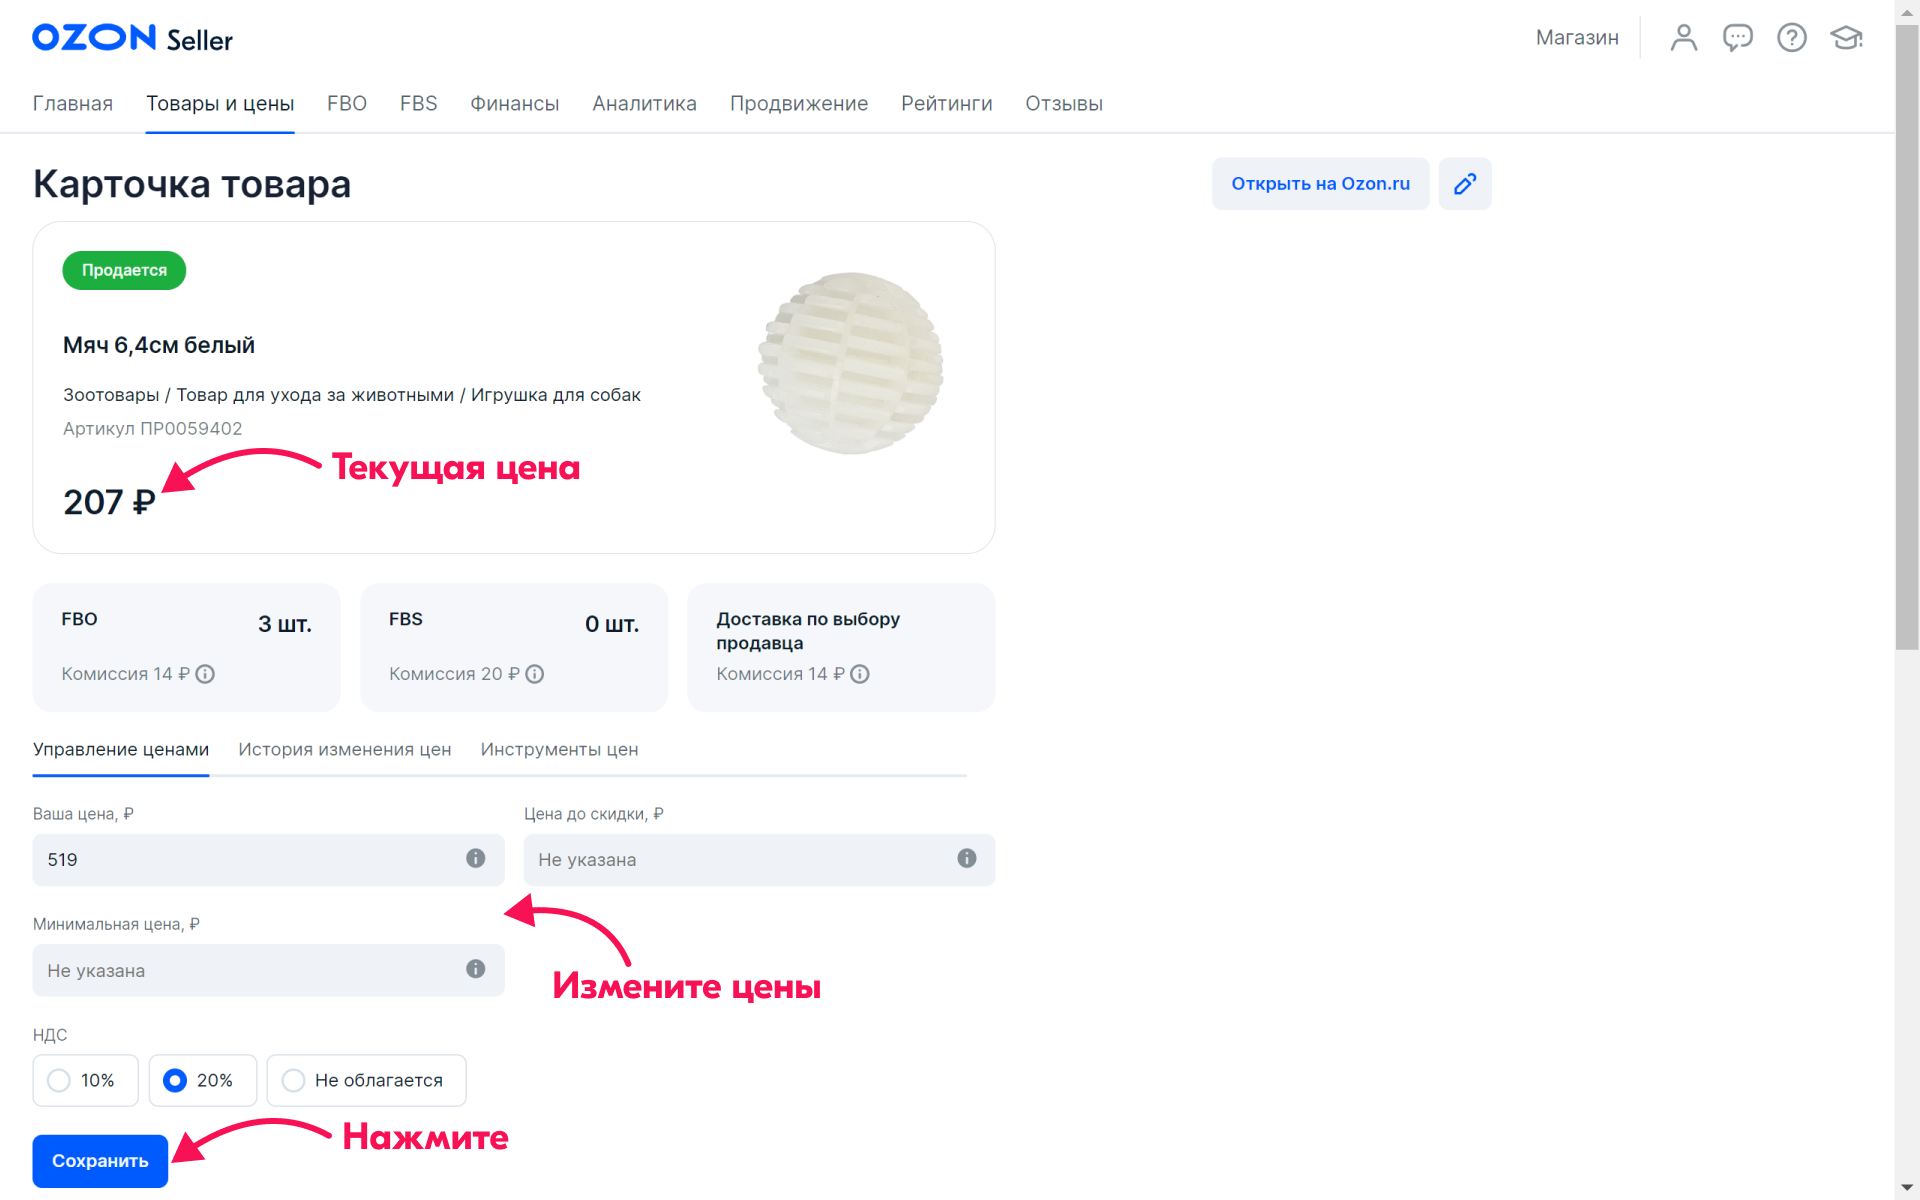Open the graduation cap training icon

(x=1846, y=38)
